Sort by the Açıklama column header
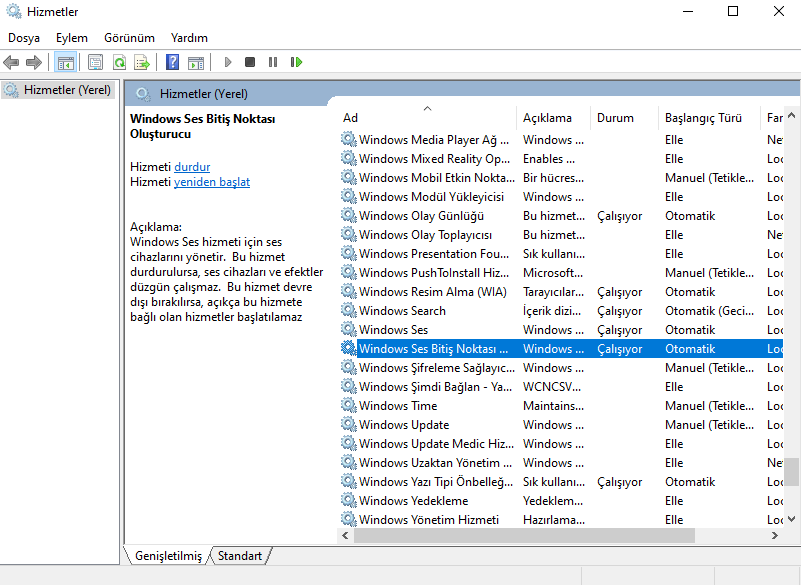The height and width of the screenshot is (585, 801). (553, 118)
